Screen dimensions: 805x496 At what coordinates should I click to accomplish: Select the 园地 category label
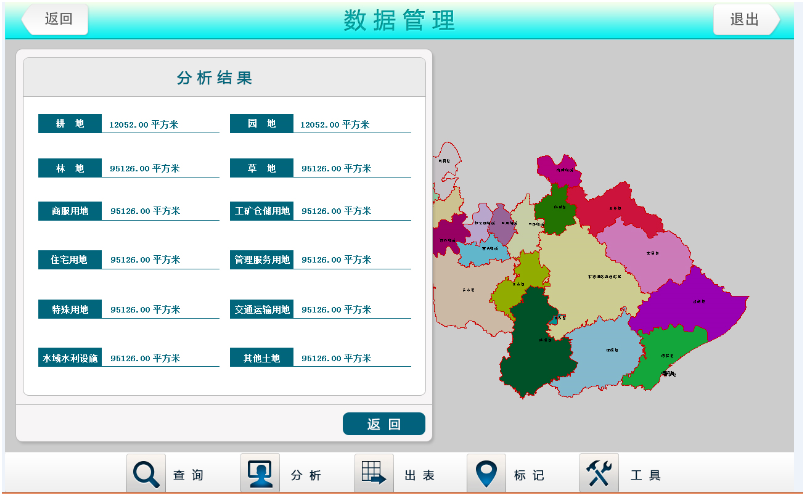(x=261, y=124)
